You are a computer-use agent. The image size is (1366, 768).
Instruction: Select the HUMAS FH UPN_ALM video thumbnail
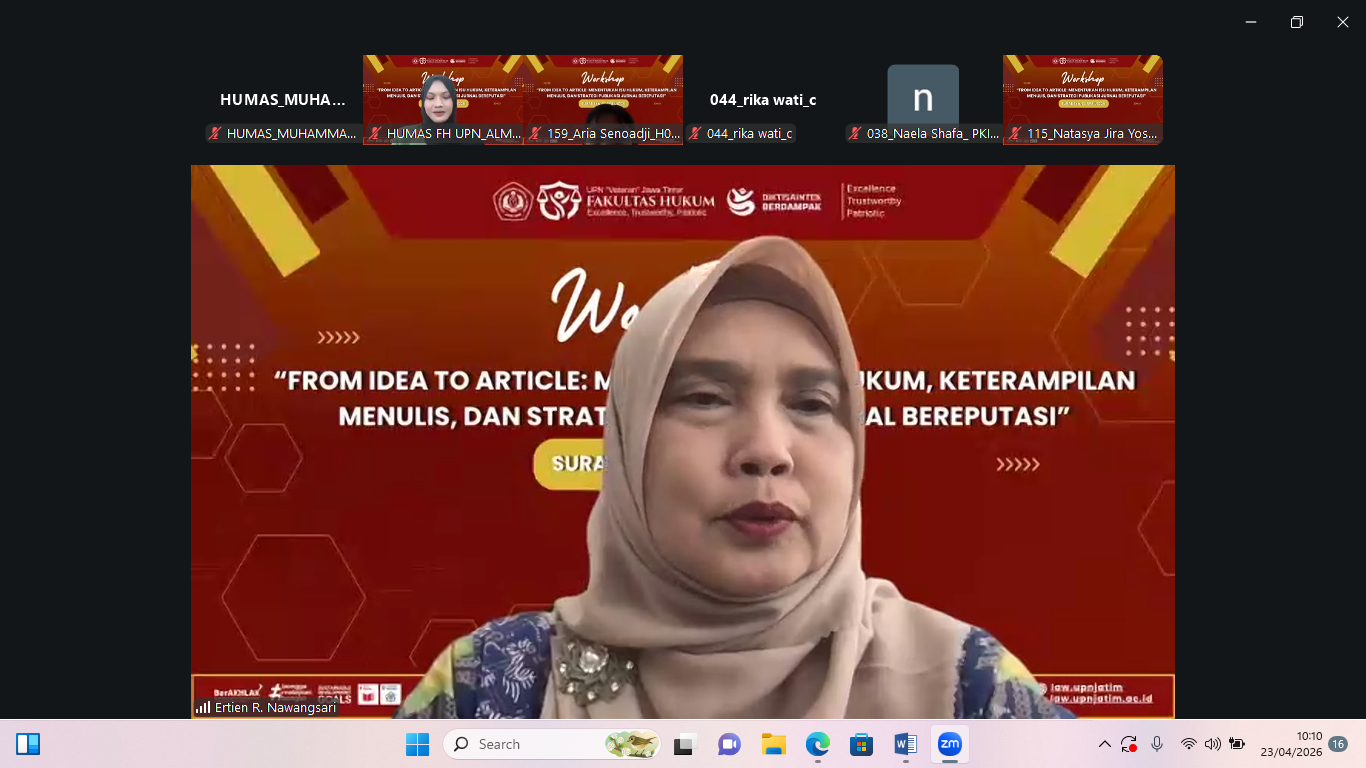click(442, 99)
